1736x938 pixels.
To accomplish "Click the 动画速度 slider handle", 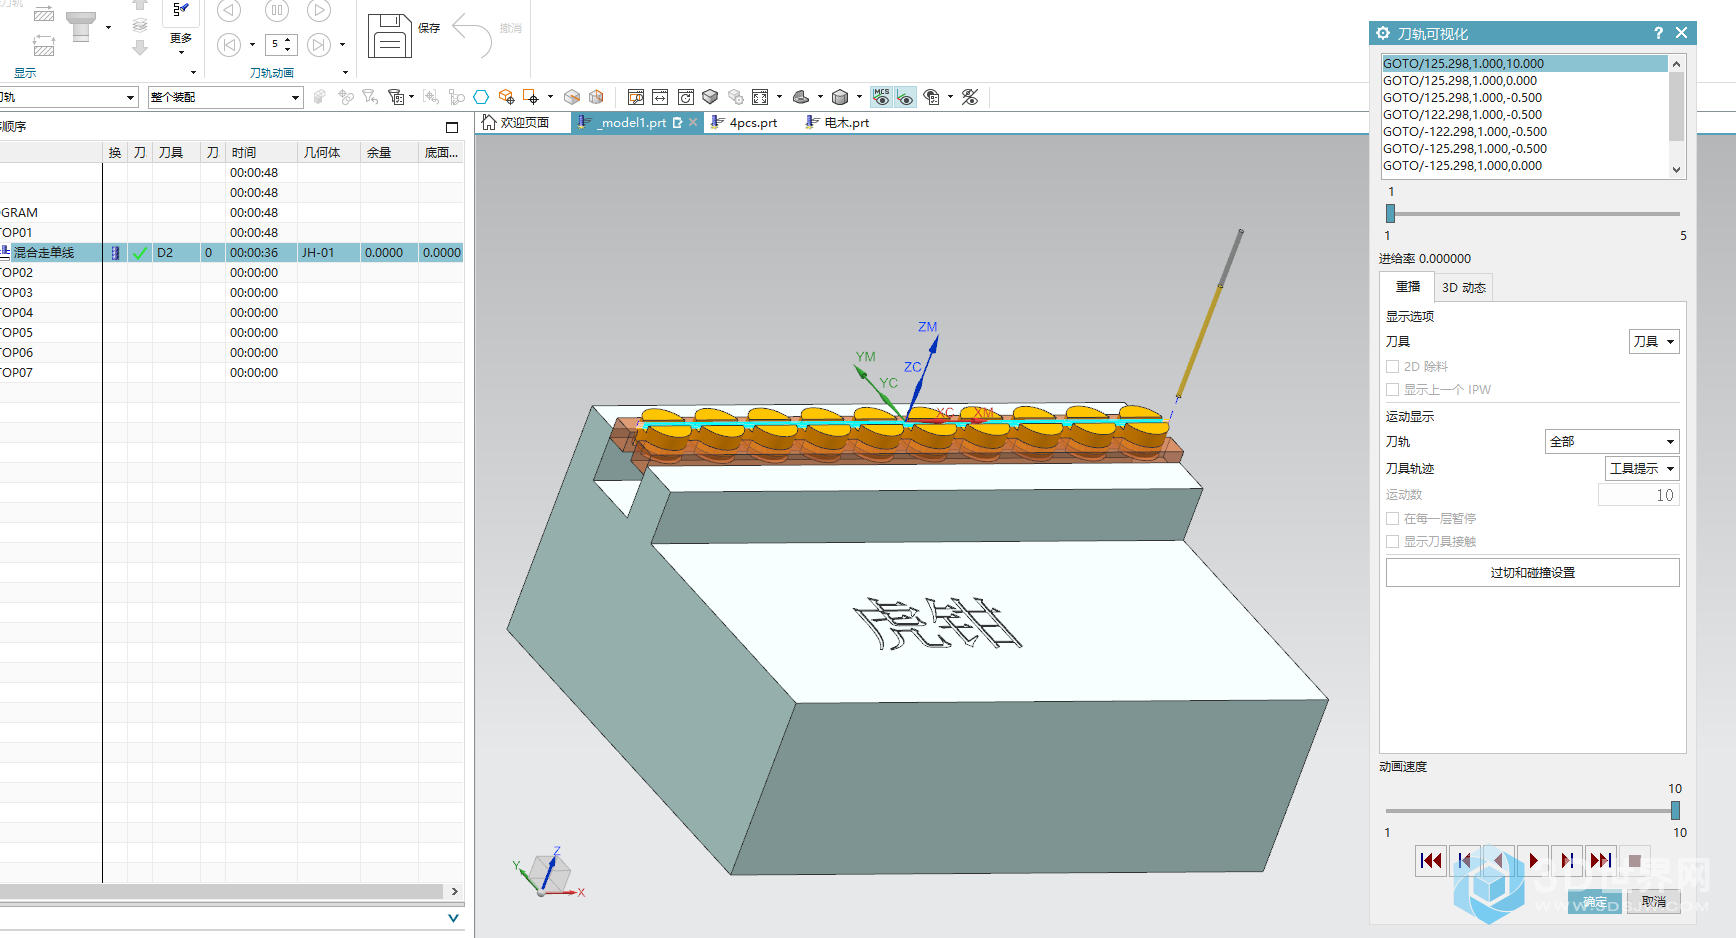I will pyautogui.click(x=1675, y=811).
